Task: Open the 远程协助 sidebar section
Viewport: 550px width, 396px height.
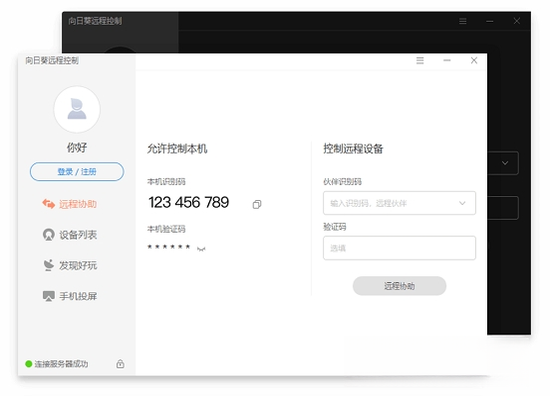Action: point(70,204)
